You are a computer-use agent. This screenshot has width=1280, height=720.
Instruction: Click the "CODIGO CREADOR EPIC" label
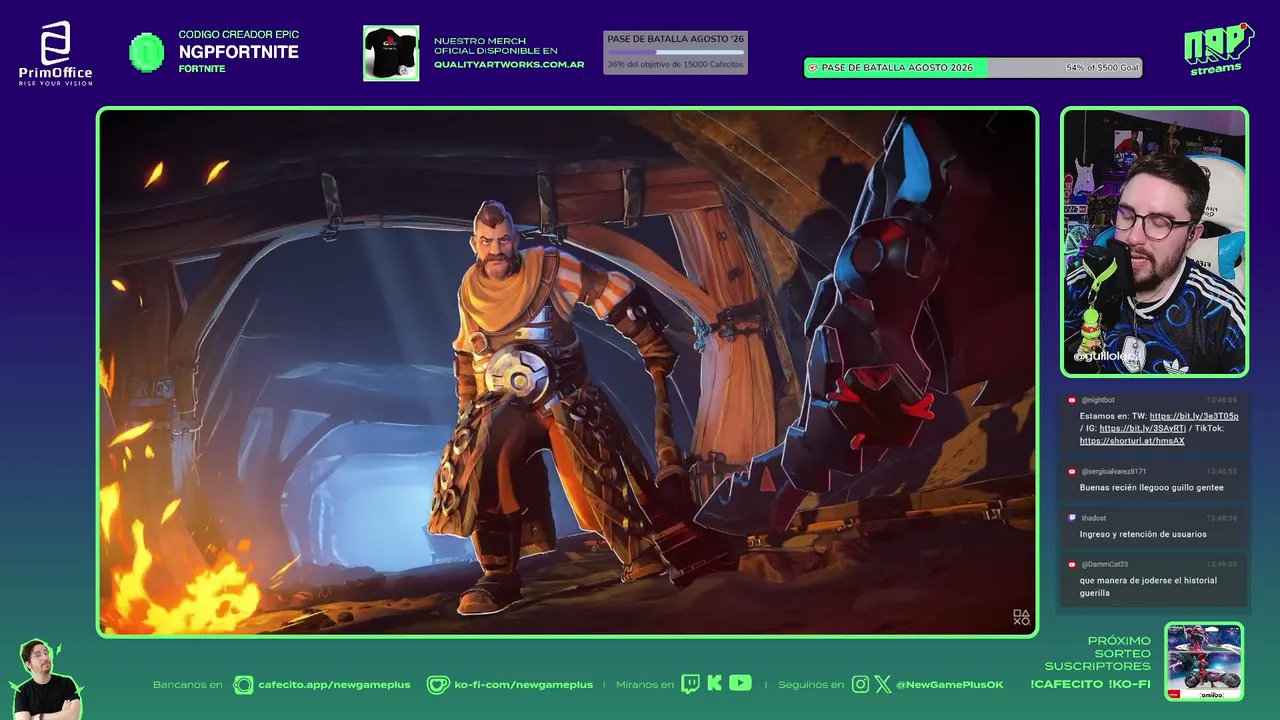[x=239, y=35]
